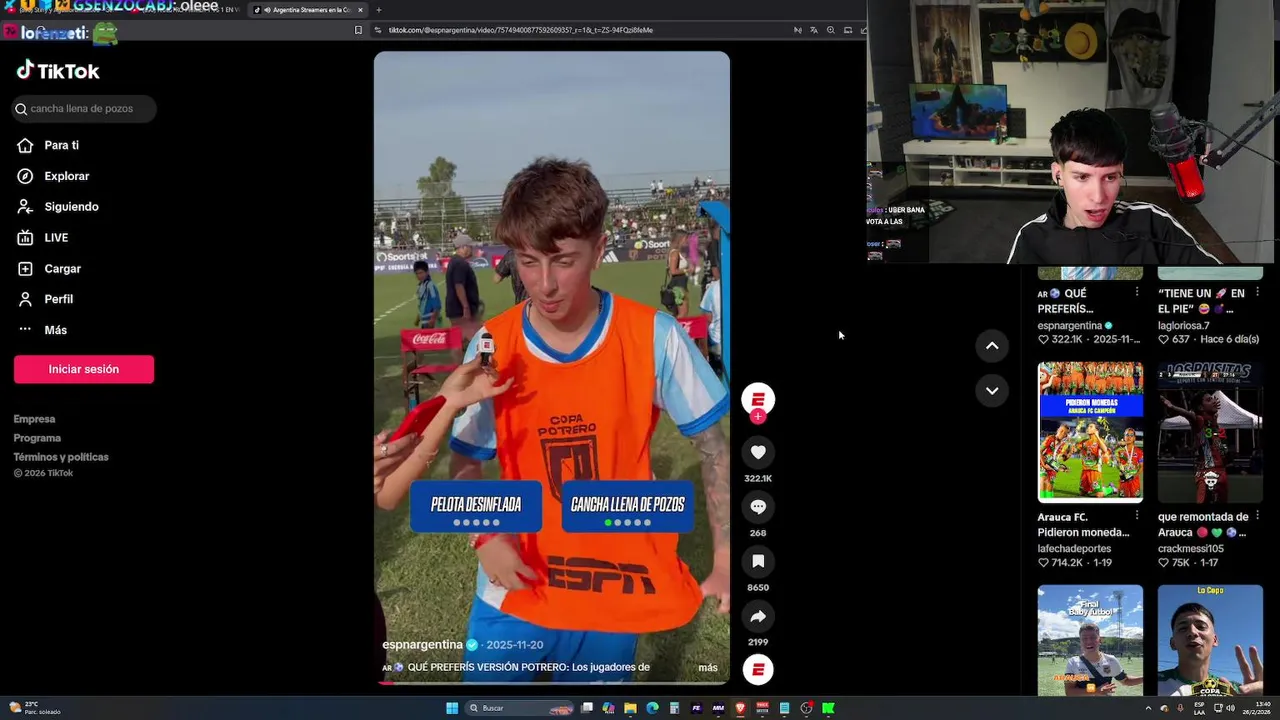The height and width of the screenshot is (720, 1280).
Task: Click espnargentina under QUÉ PREFERÍS card
Action: coord(1069,325)
